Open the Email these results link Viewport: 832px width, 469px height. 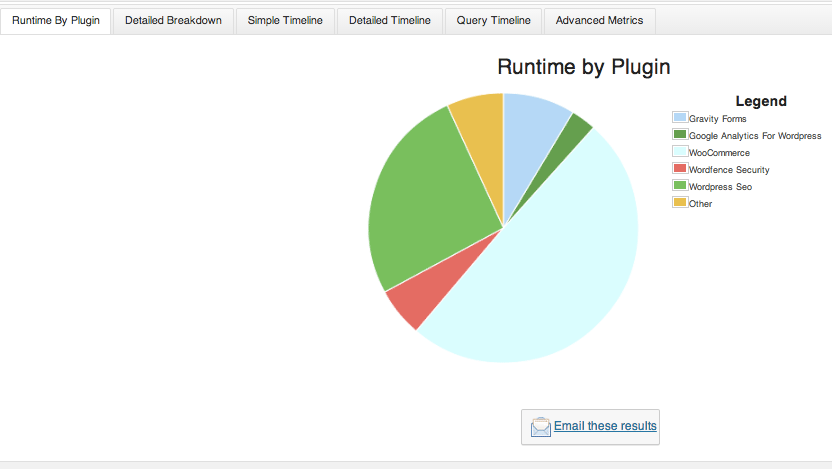click(605, 426)
